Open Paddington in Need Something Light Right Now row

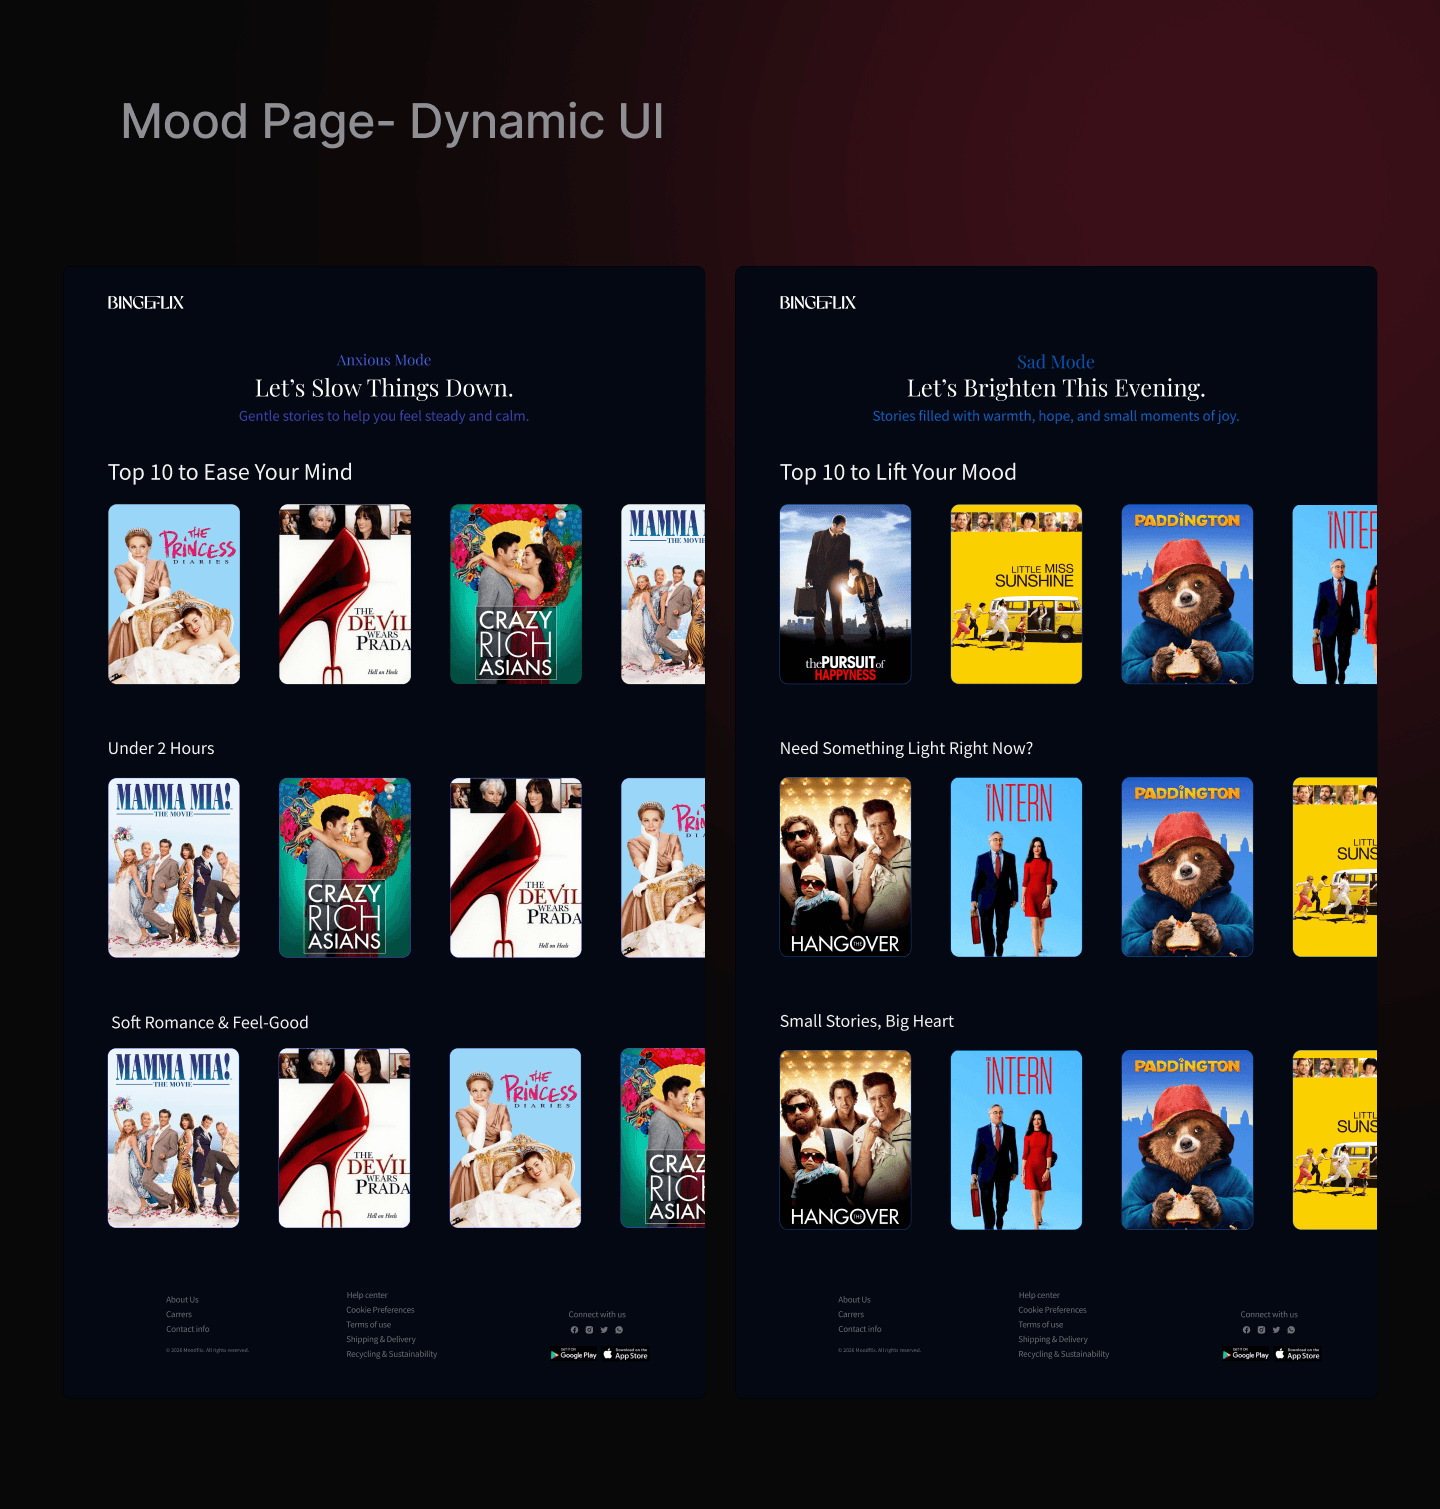pyautogui.click(x=1188, y=867)
